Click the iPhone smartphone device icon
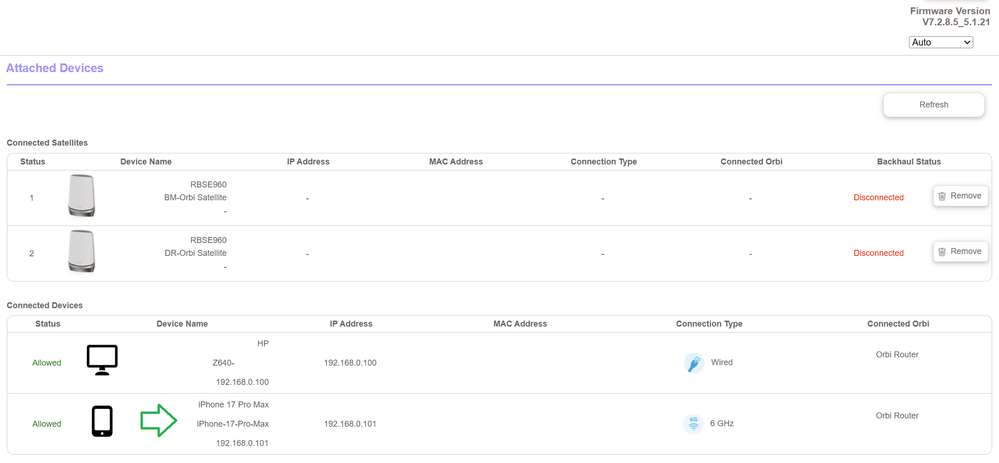The image size is (999, 463). (102, 422)
